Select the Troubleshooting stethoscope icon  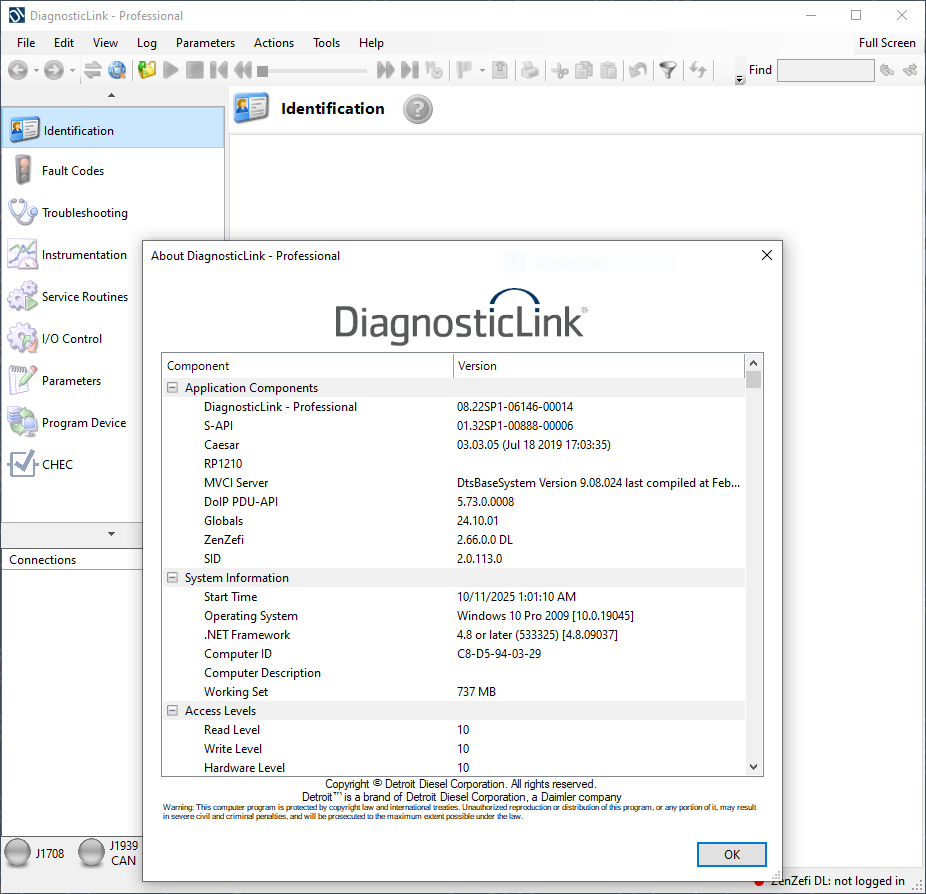tap(22, 212)
